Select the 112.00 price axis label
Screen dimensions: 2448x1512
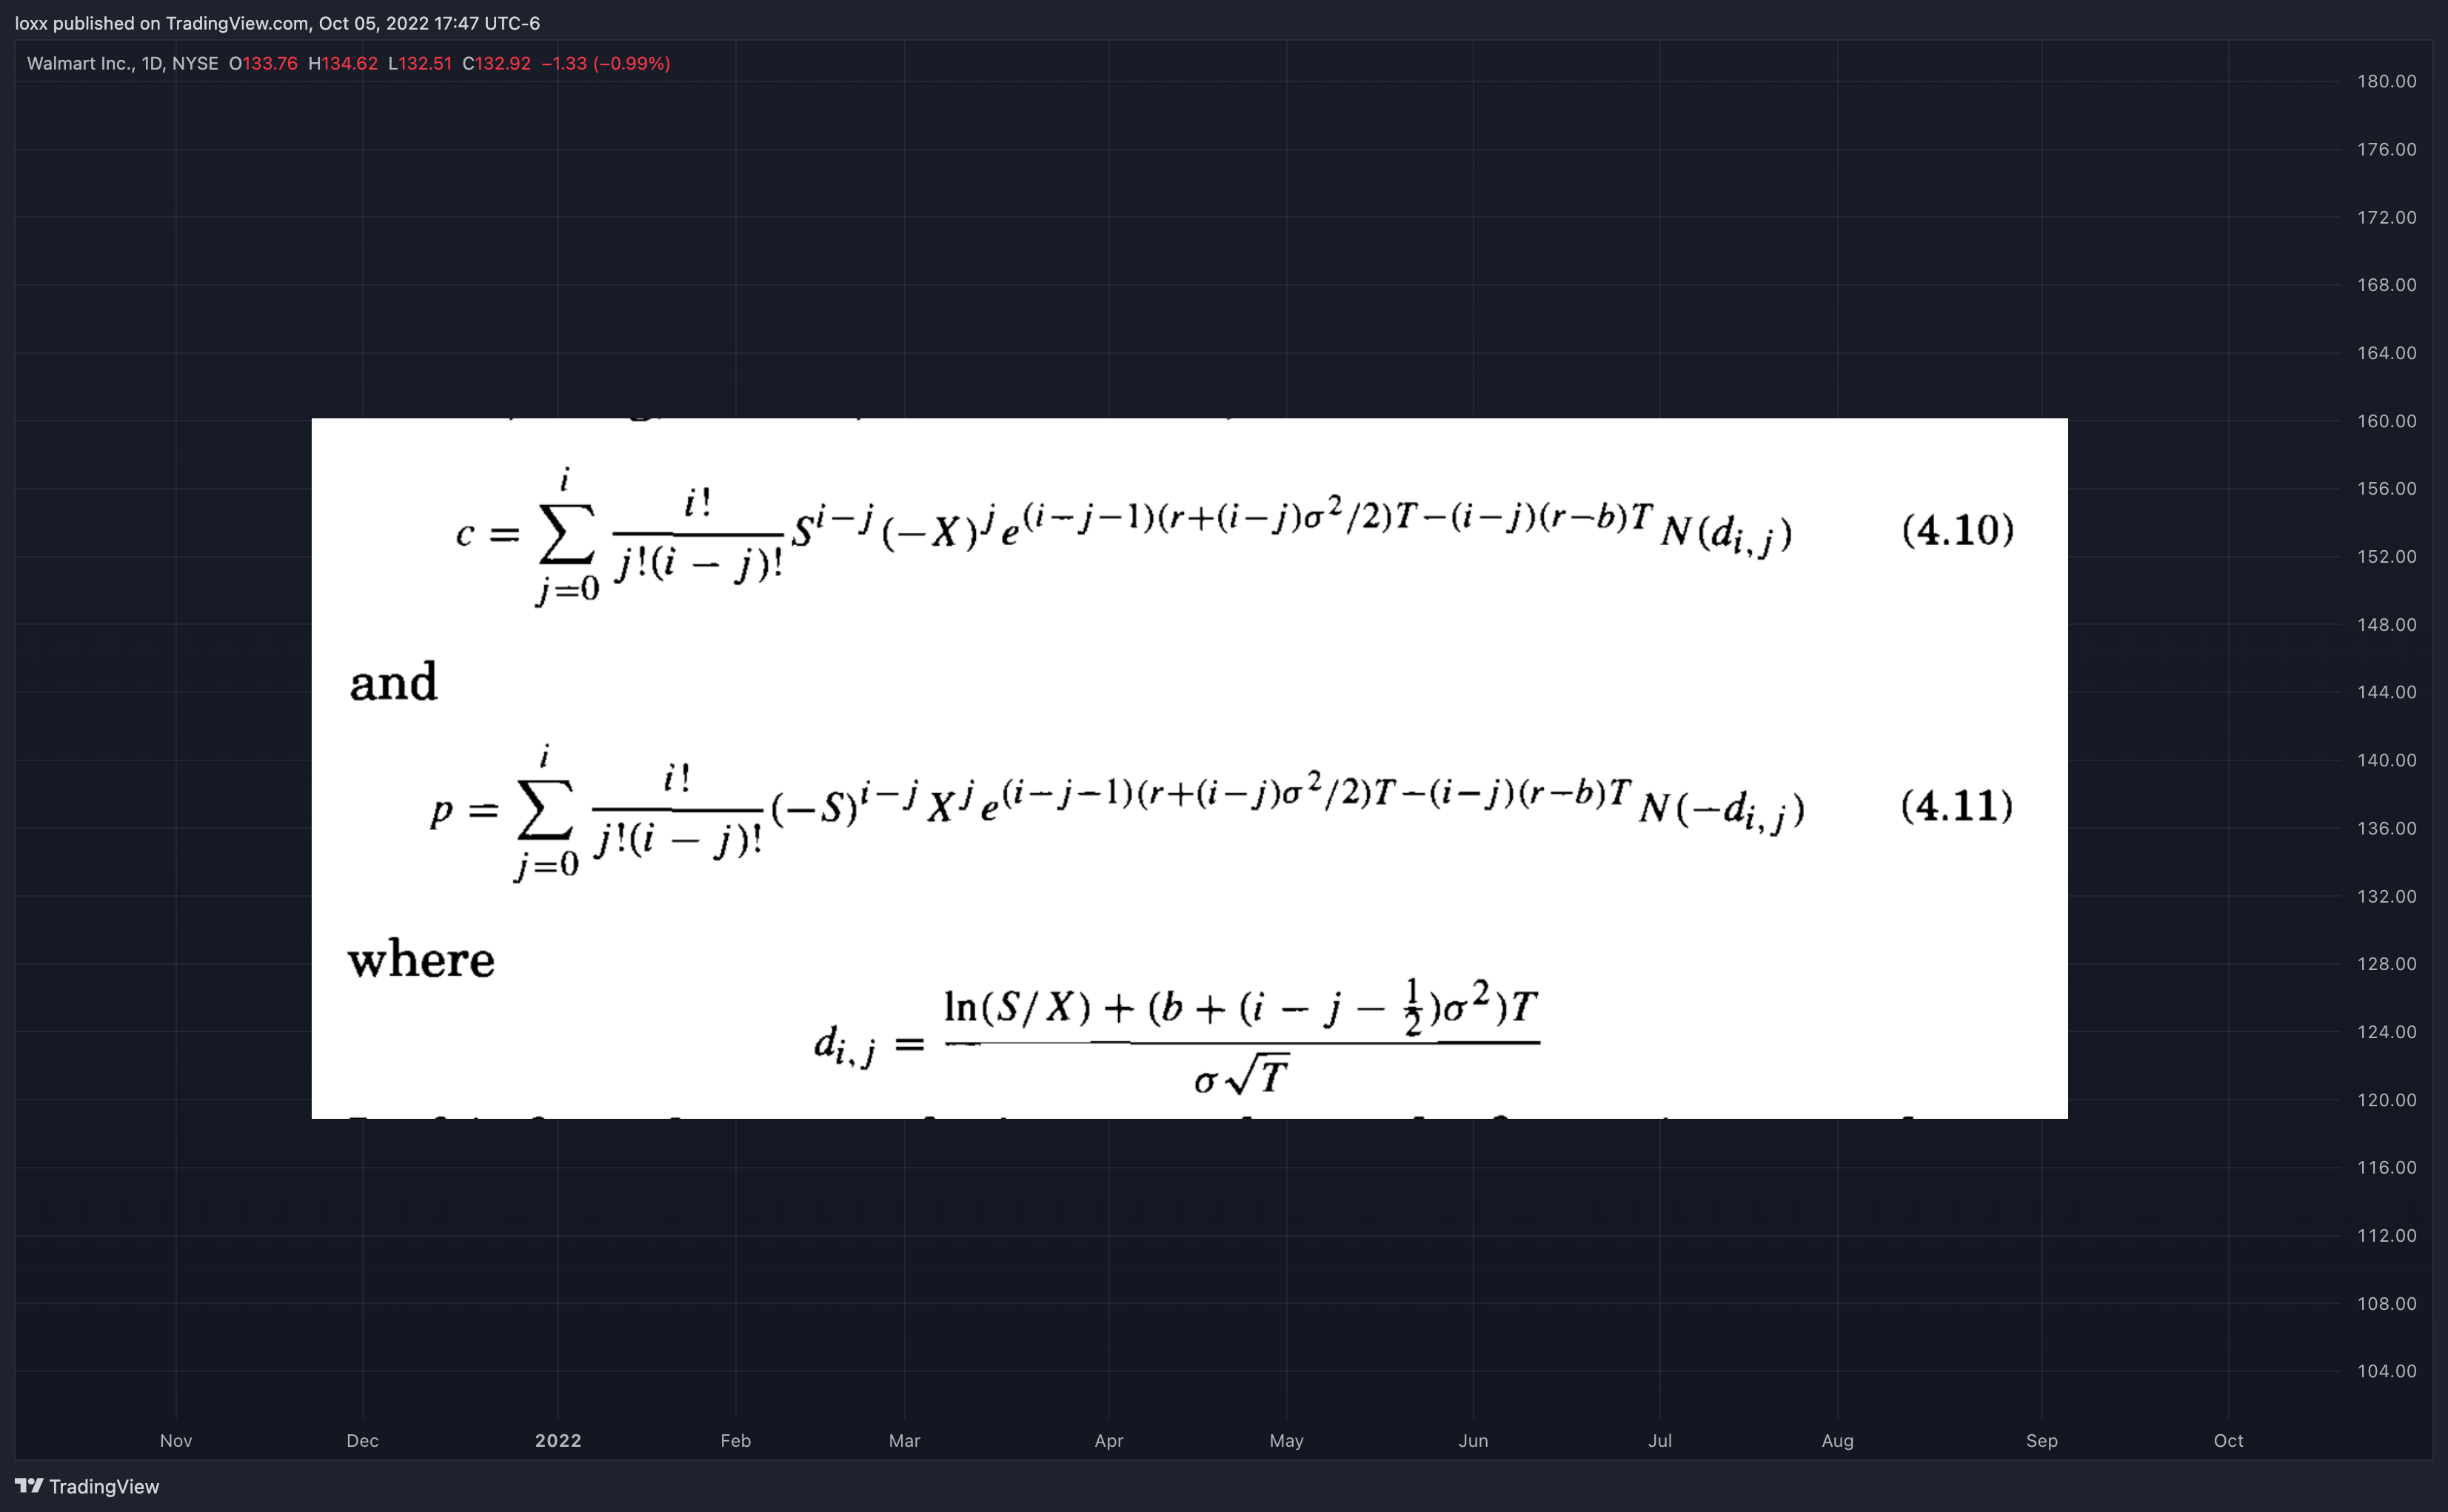pos(2386,1235)
